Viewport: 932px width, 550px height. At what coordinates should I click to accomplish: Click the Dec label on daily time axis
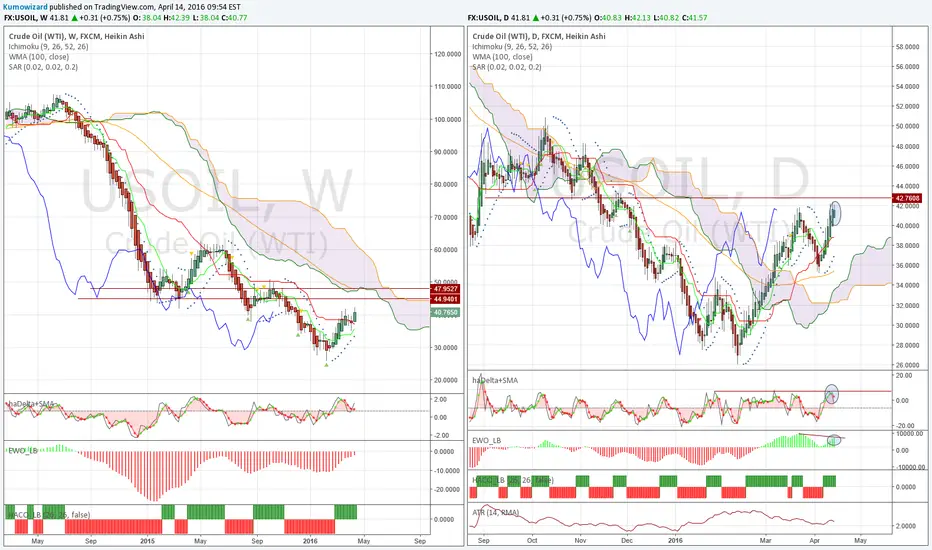pyautogui.click(x=627, y=540)
